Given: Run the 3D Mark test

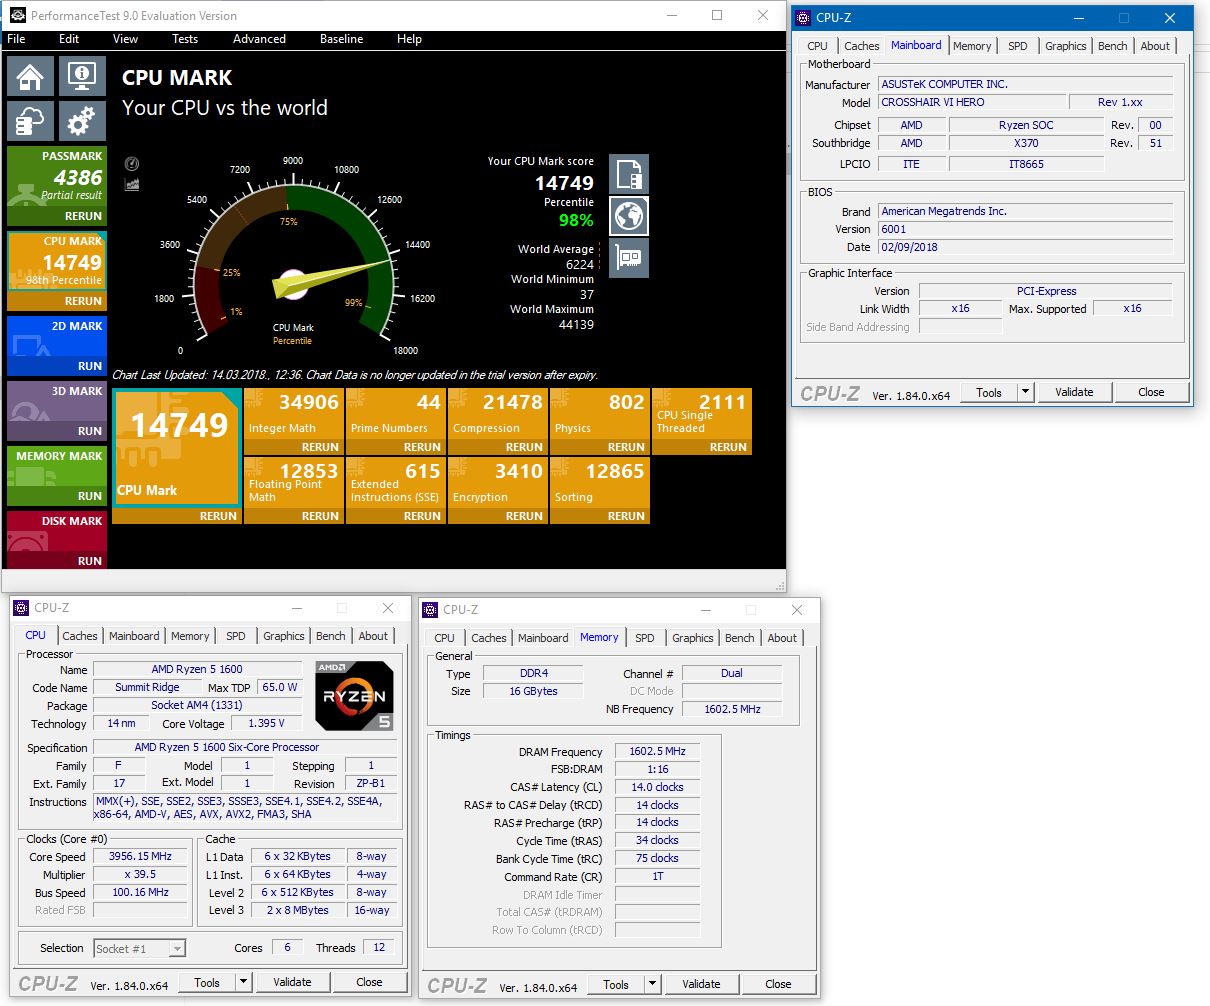Looking at the screenshot, I should [90, 431].
